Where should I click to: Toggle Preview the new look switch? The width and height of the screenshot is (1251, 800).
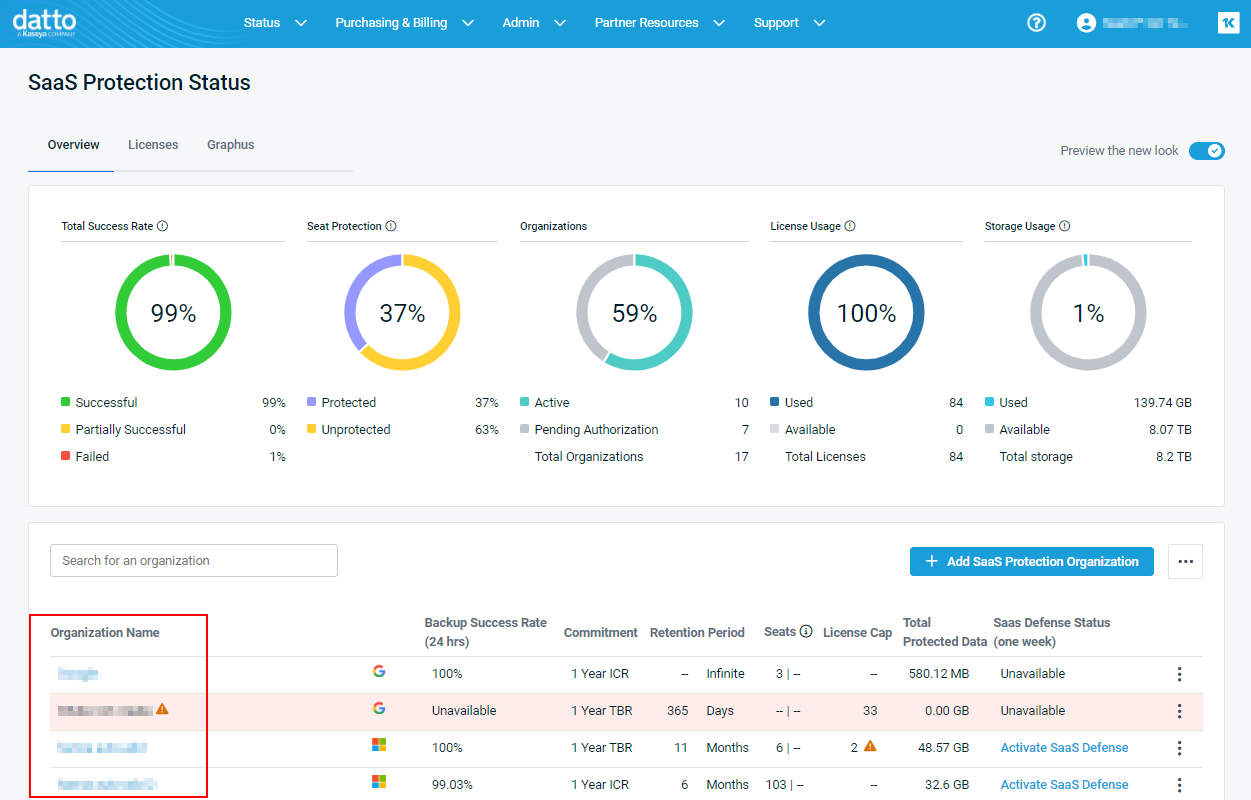[x=1206, y=151]
